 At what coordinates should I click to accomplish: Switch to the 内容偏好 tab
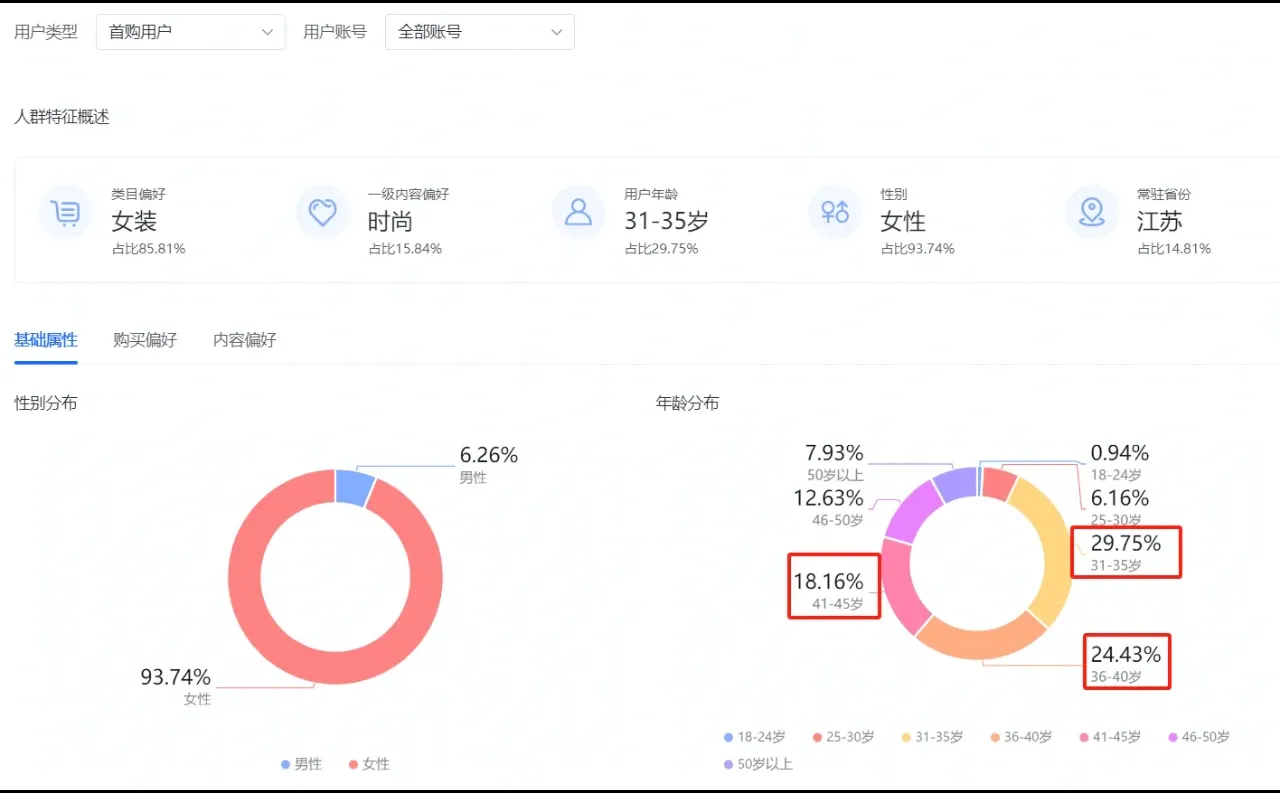[243, 340]
